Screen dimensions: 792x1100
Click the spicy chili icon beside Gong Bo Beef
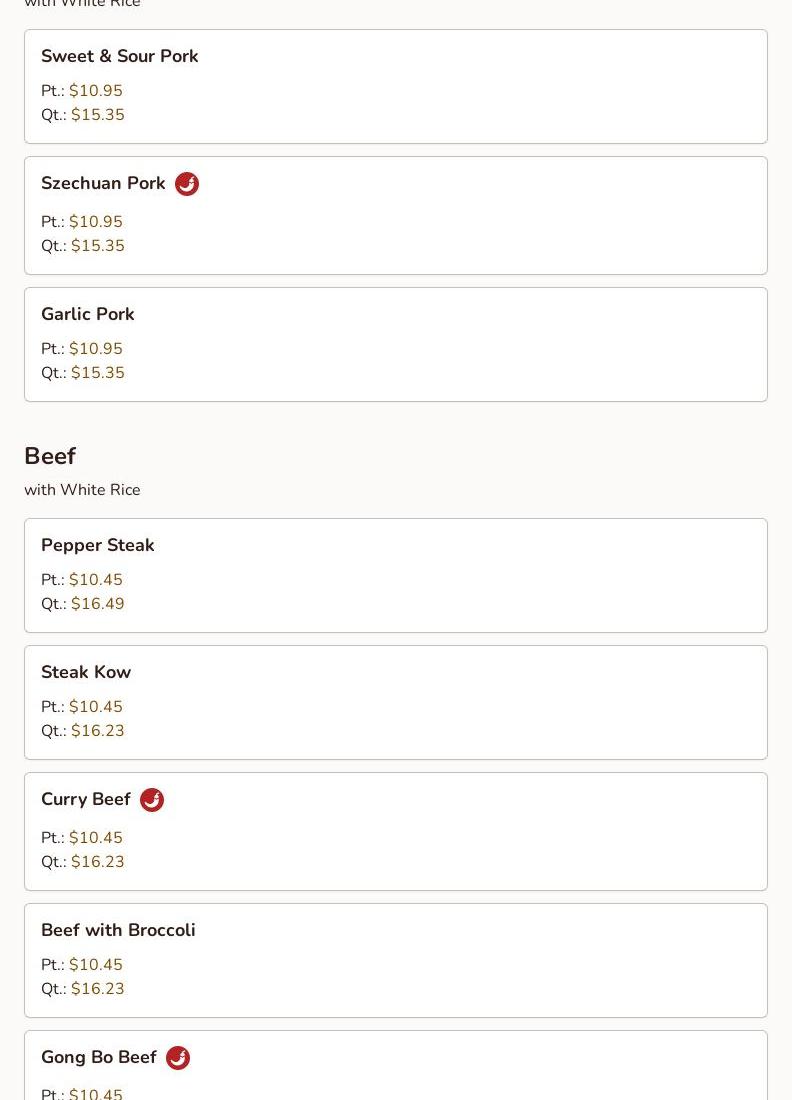(x=177, y=1058)
